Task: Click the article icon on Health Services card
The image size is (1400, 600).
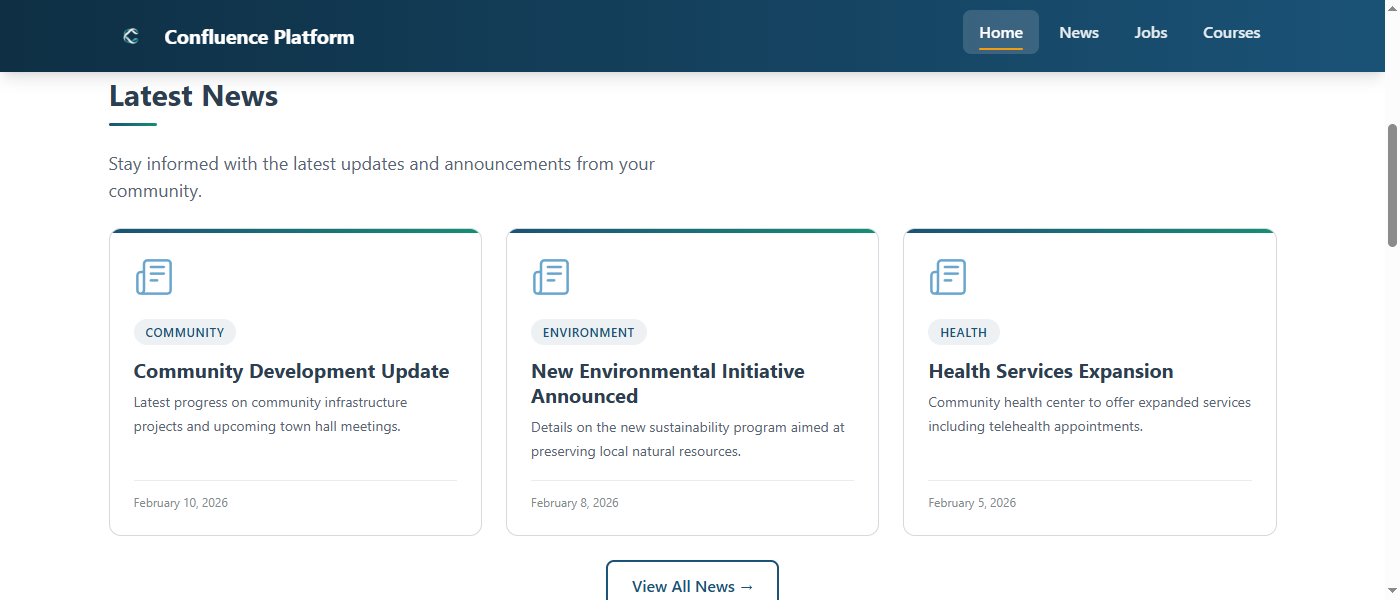Action: pos(947,277)
